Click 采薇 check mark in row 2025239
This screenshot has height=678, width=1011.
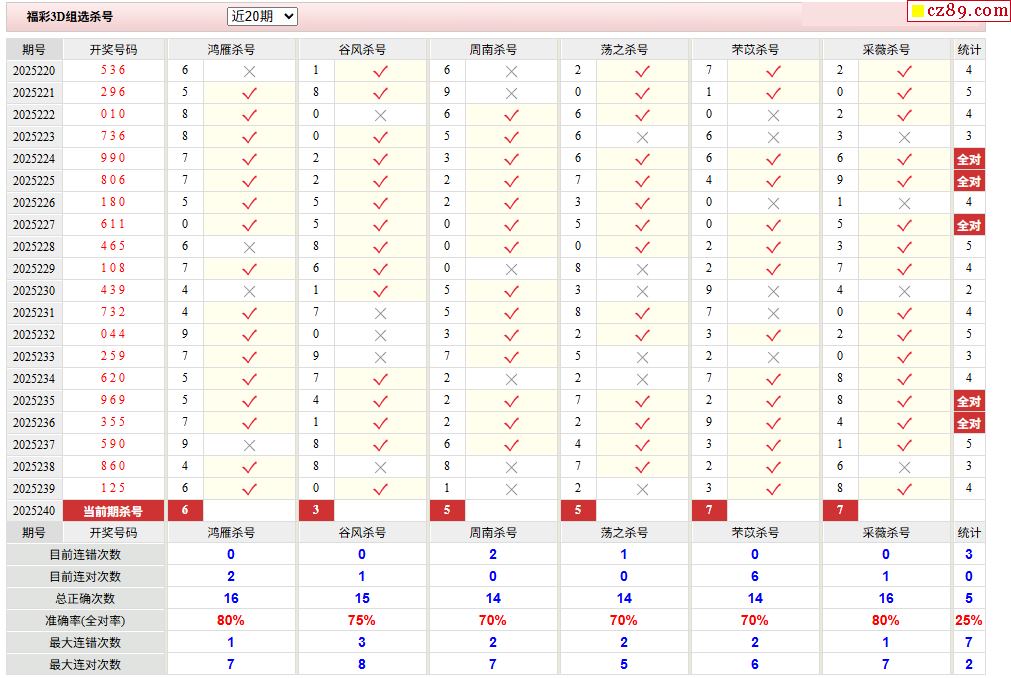[x=904, y=489]
